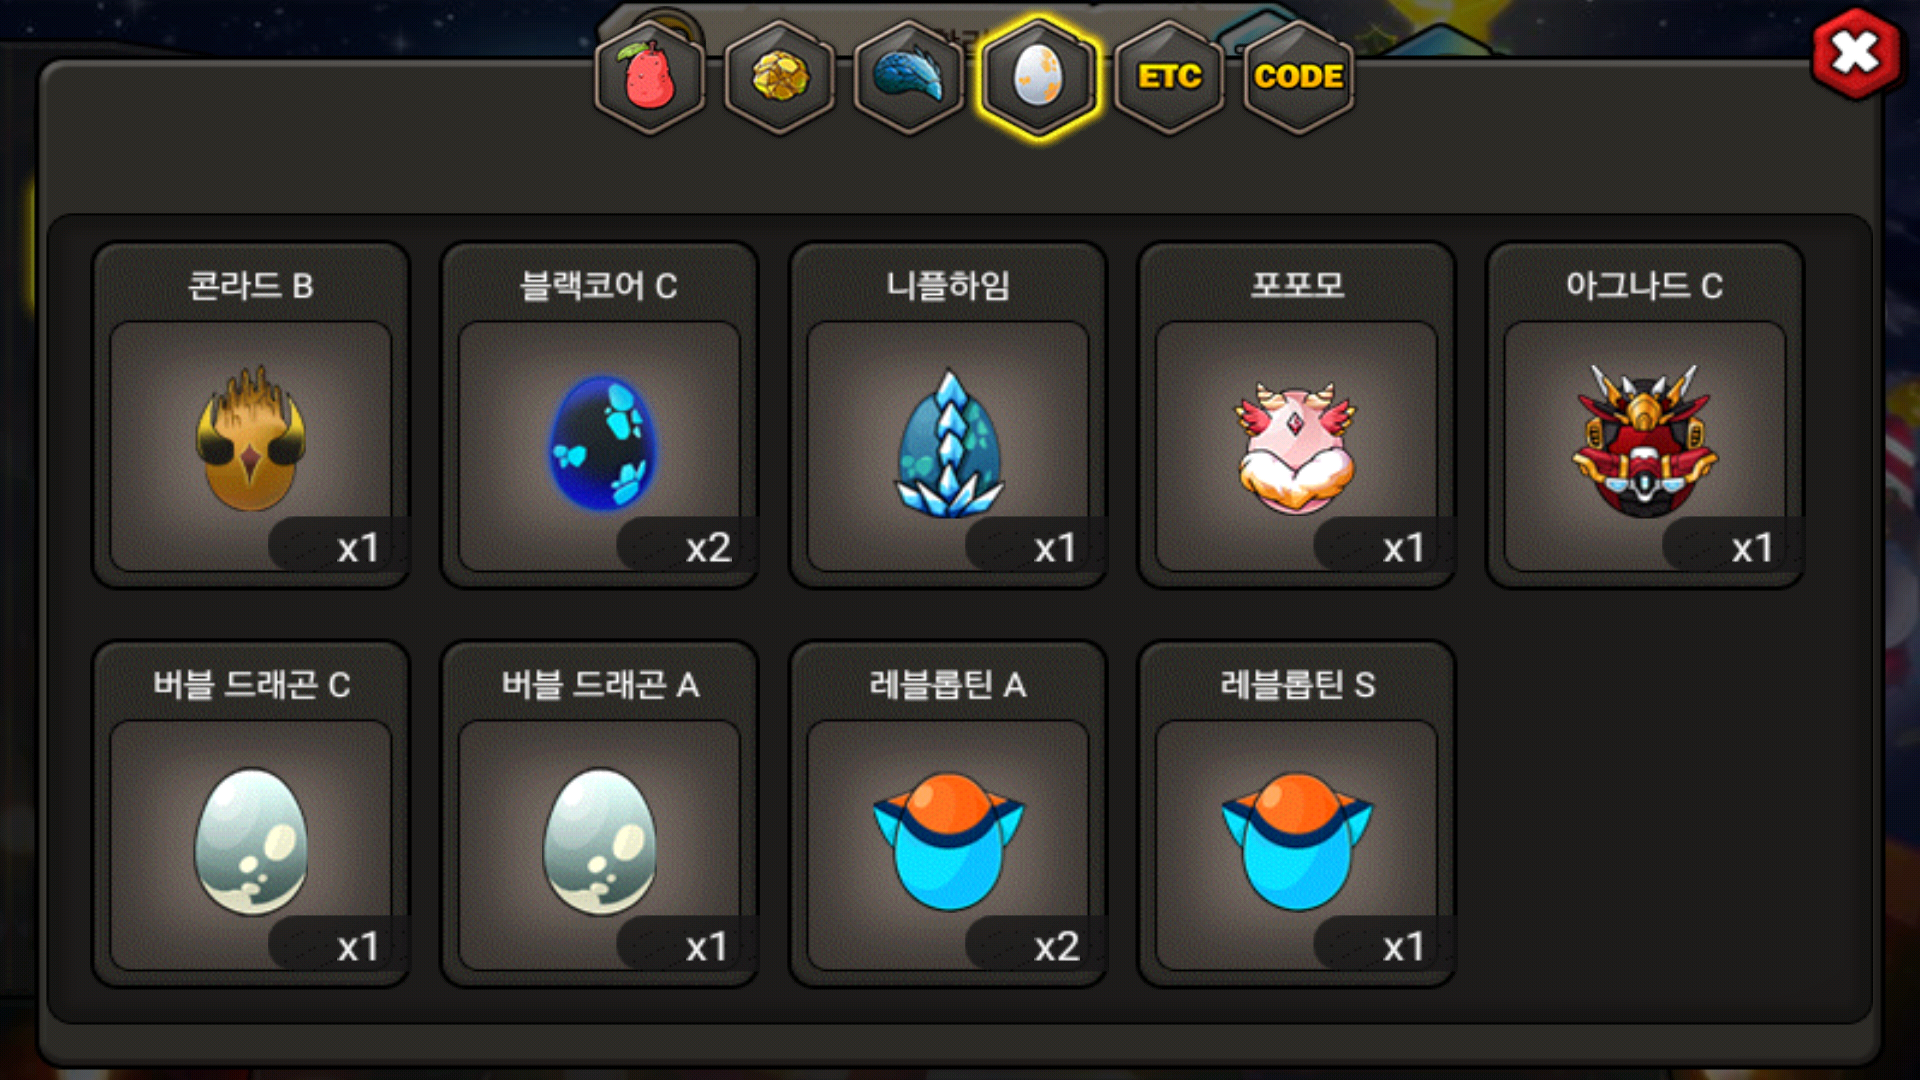Viewport: 1920px width, 1080px height.
Task: Select the 블랙코어 C blue spotted egg
Action: pos(600,440)
